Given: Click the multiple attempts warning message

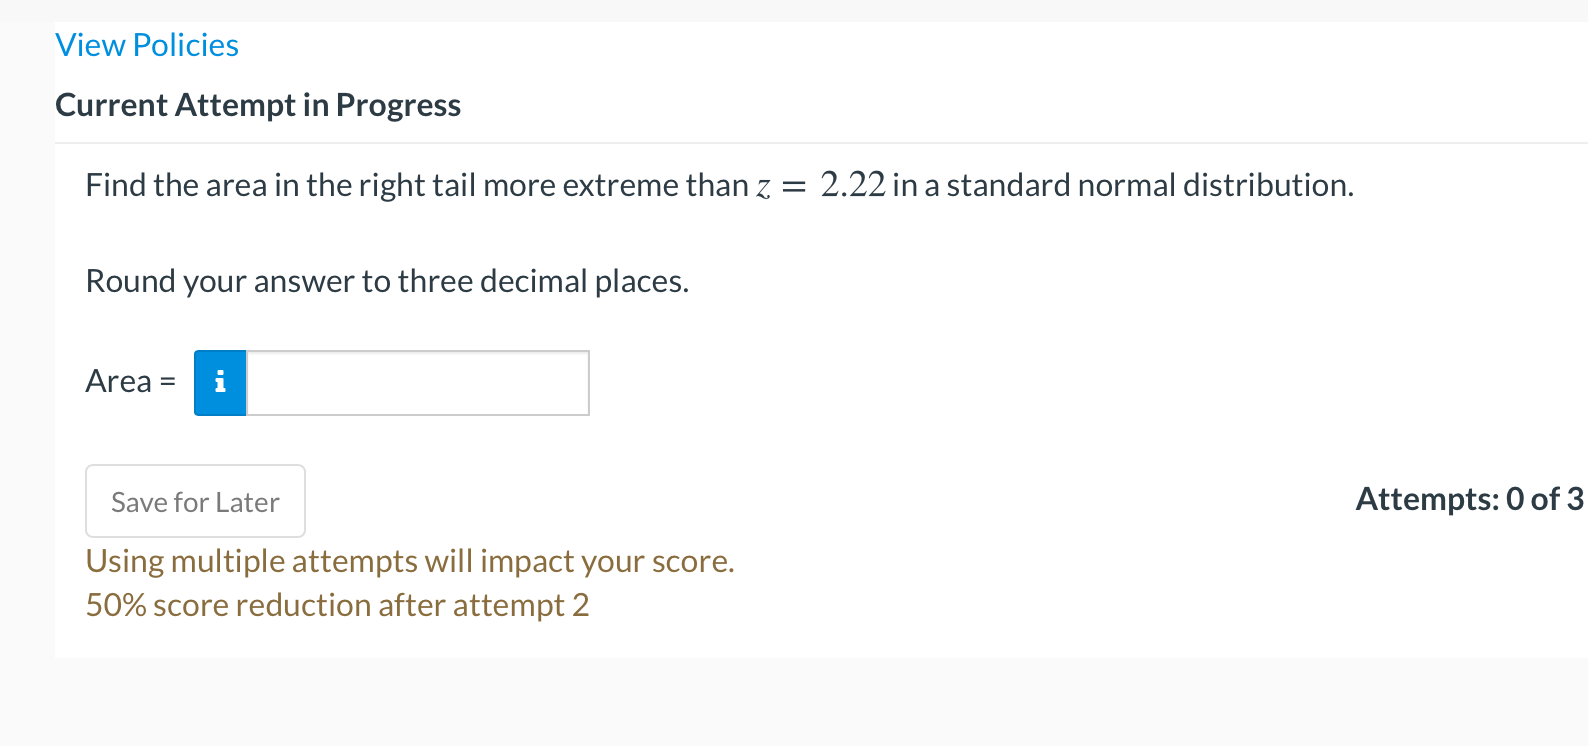Looking at the screenshot, I should (410, 561).
